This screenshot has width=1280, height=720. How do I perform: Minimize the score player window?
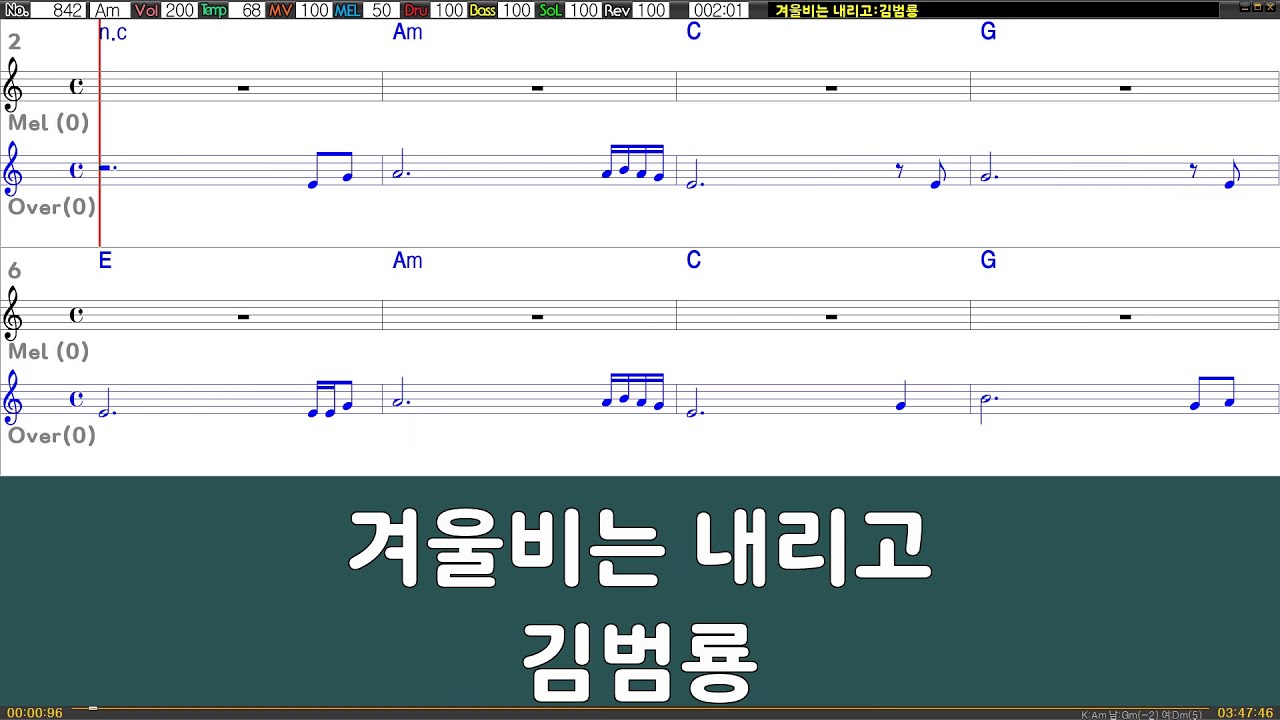(1244, 7)
